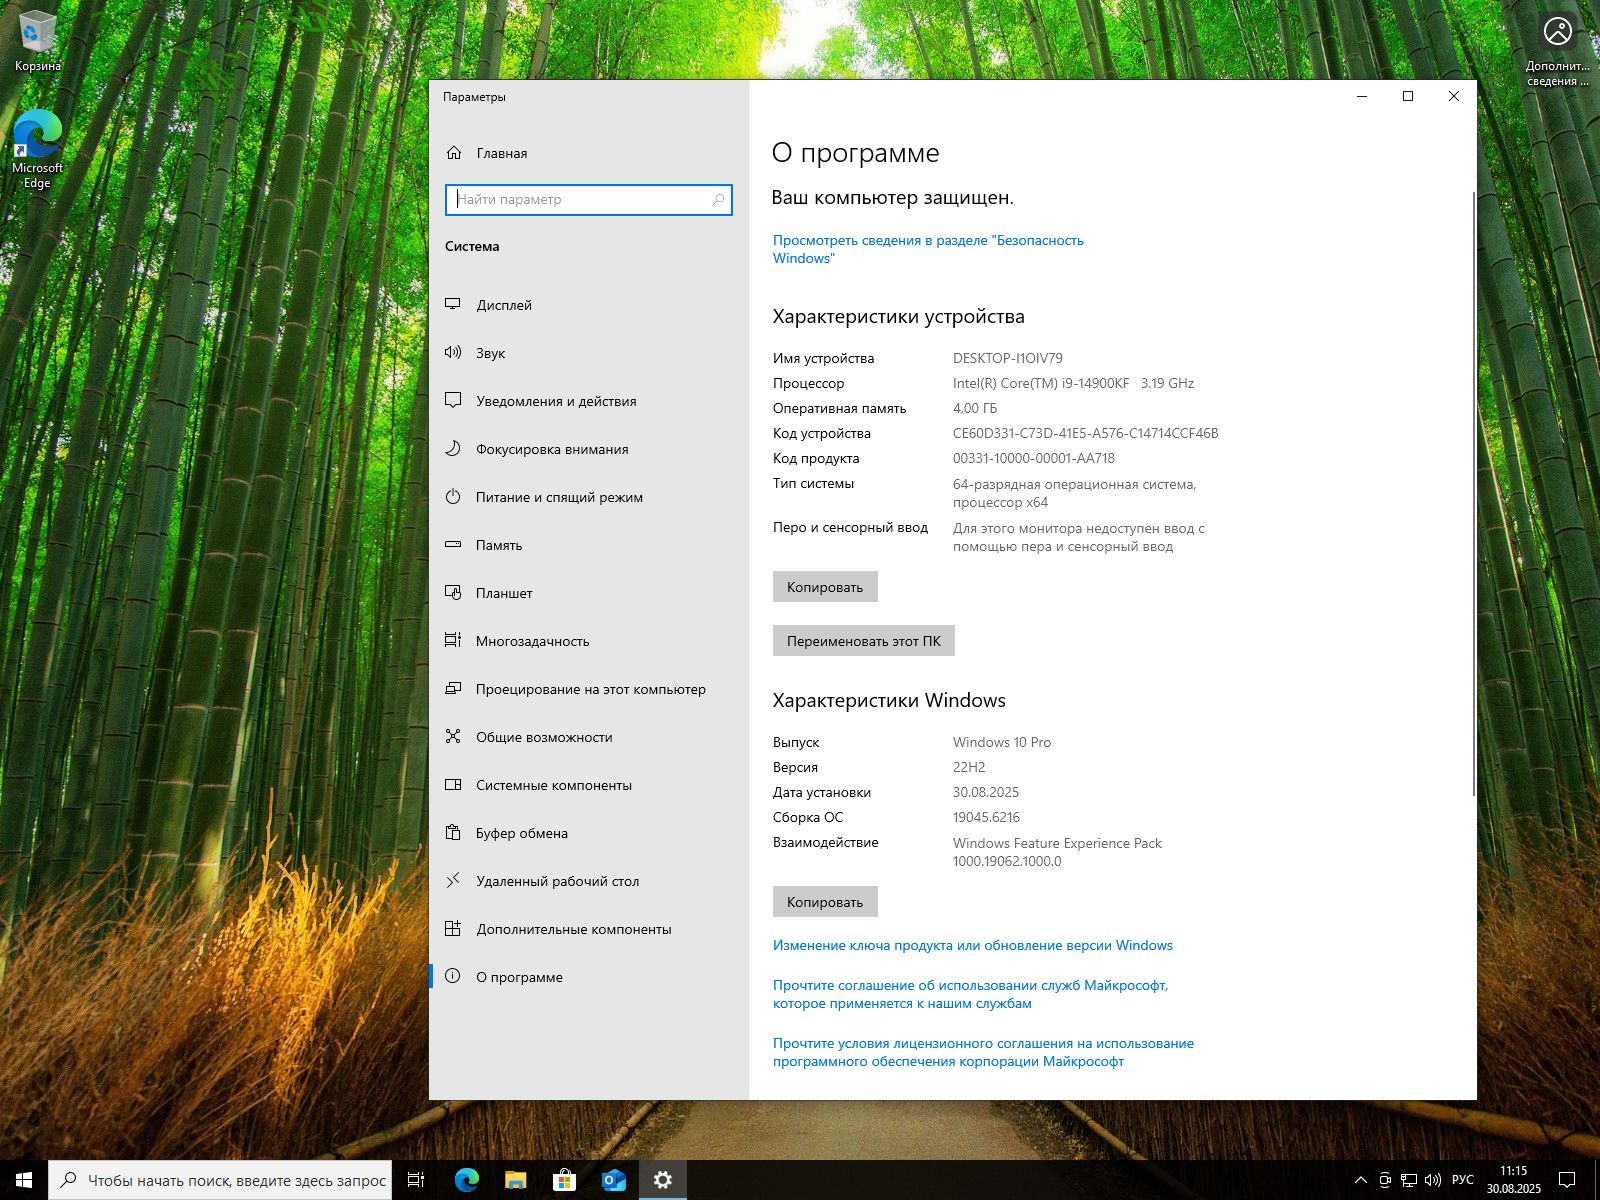Open the Windows Start button
The height and width of the screenshot is (1200, 1600).
(x=24, y=1180)
